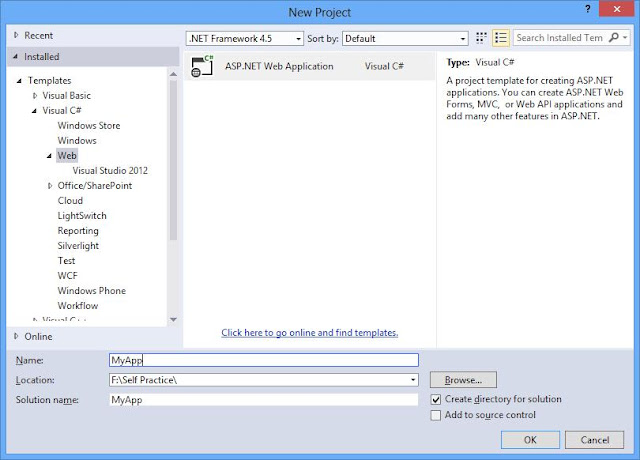Select ASP.NET Web Application template row
640x460 pixels.
click(x=309, y=66)
